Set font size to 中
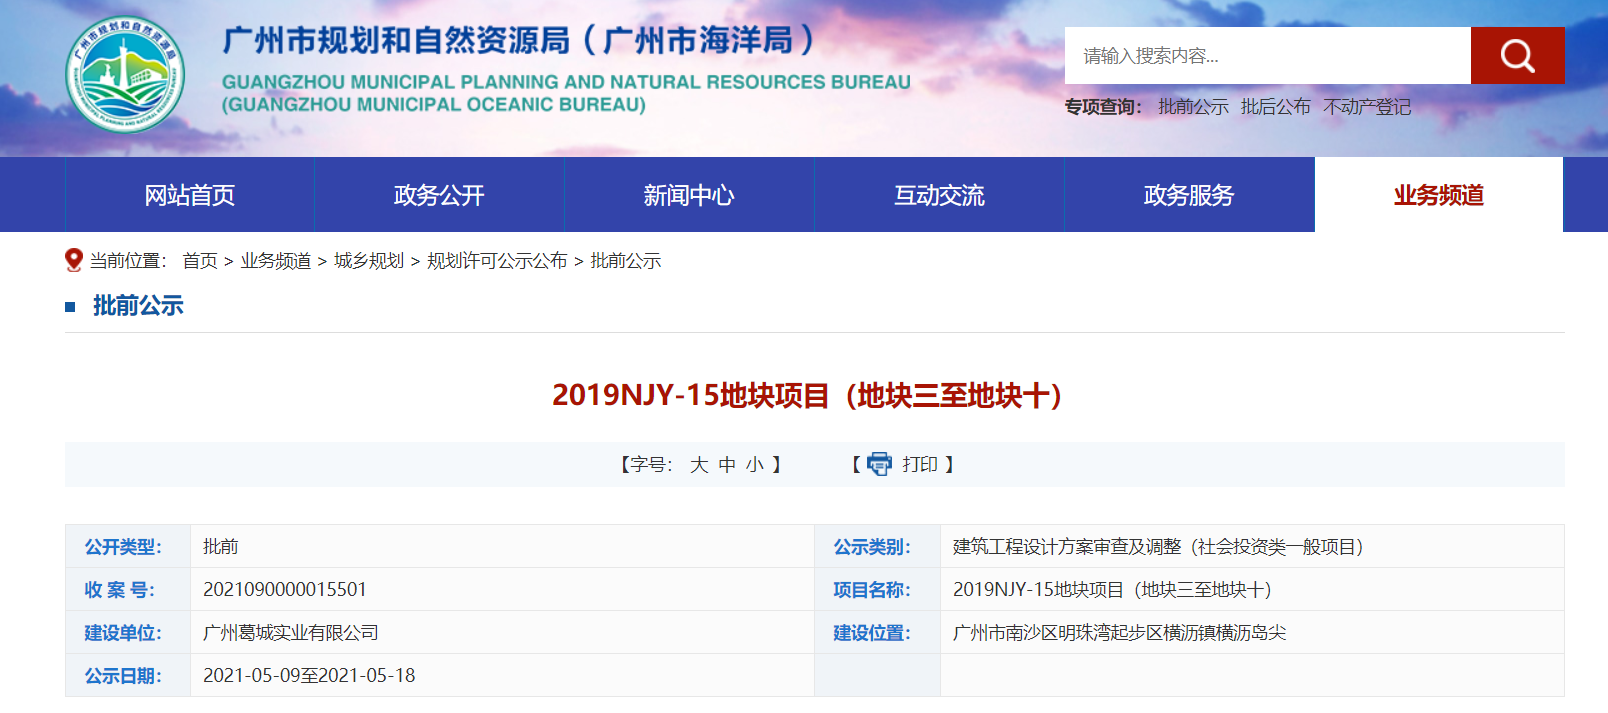The width and height of the screenshot is (1608, 713). pos(727,465)
